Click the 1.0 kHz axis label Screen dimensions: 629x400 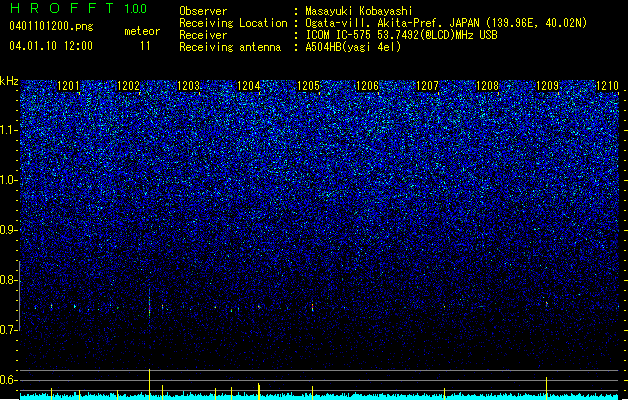[x=8, y=180]
